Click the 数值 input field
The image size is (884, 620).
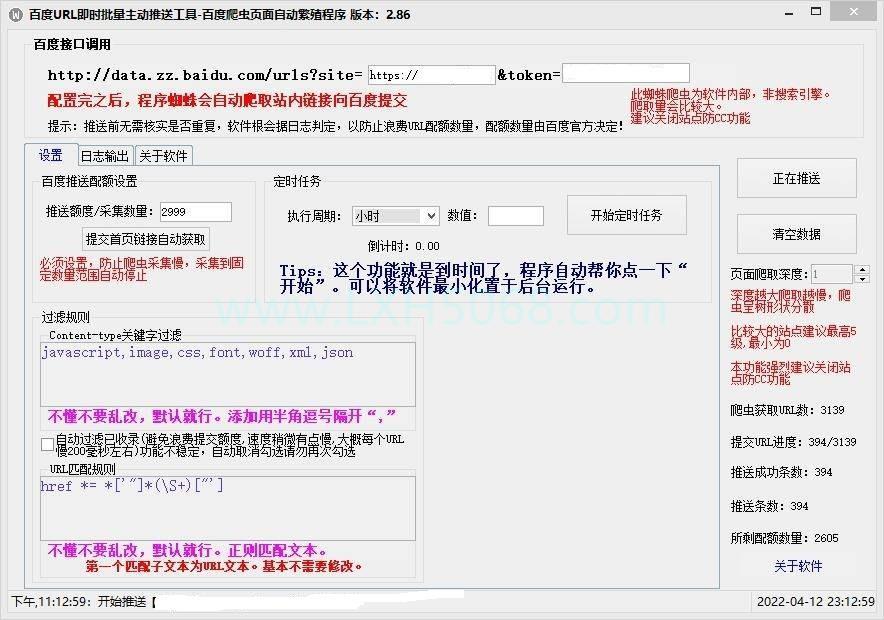click(516, 216)
